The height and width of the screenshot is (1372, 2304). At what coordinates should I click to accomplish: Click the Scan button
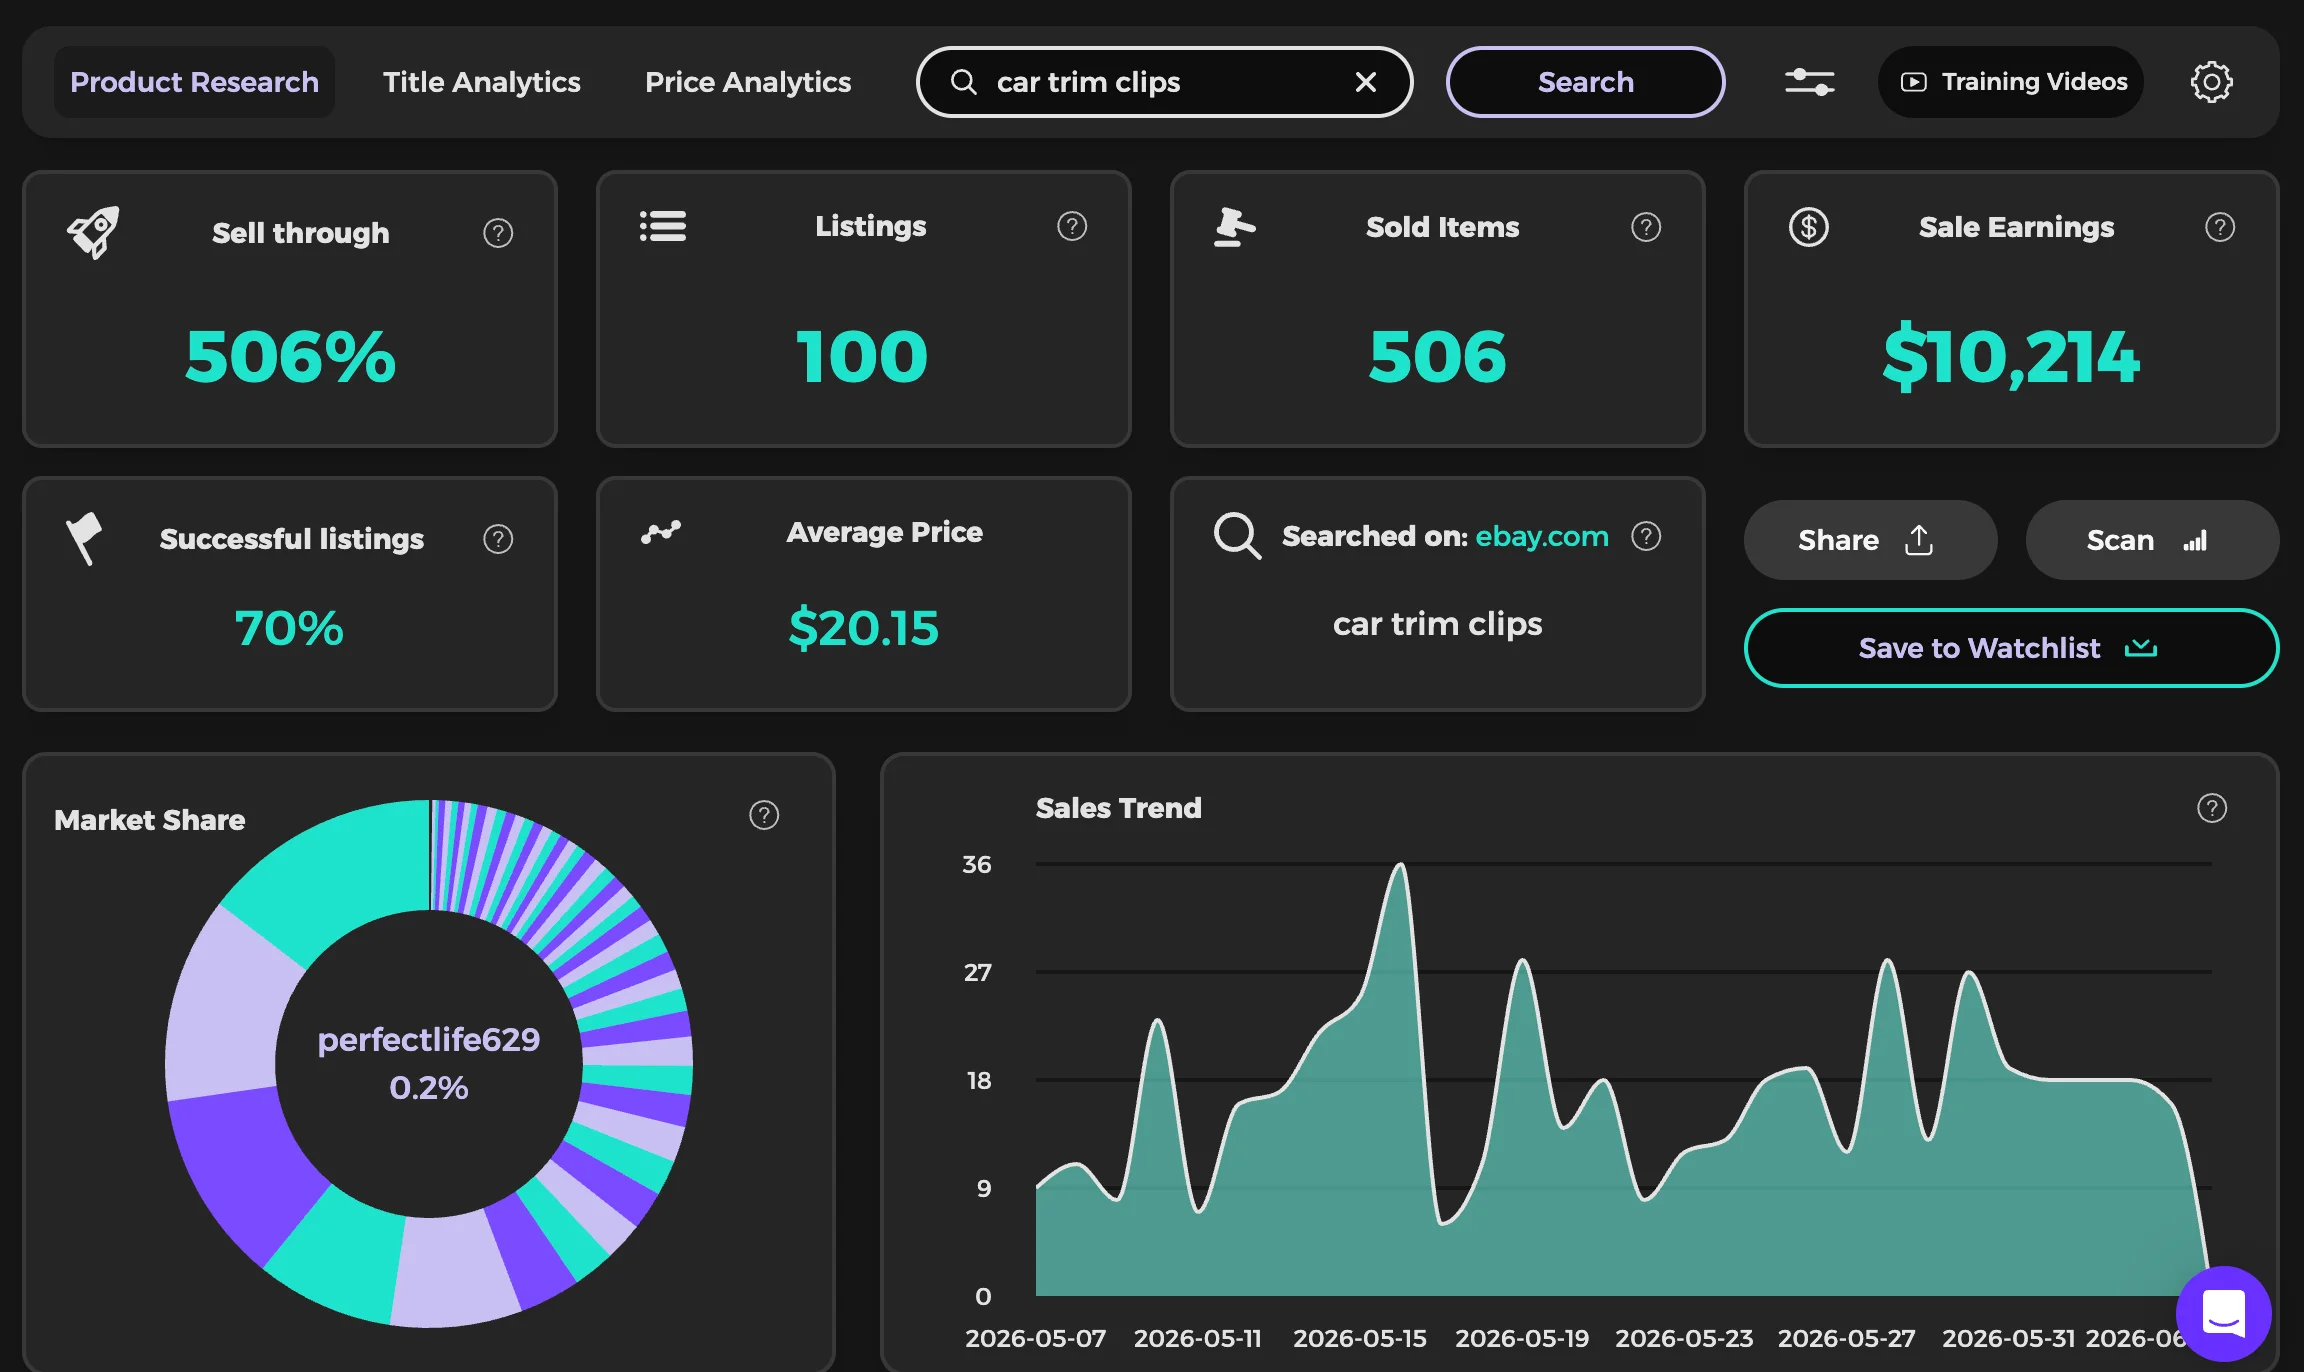pos(2152,540)
